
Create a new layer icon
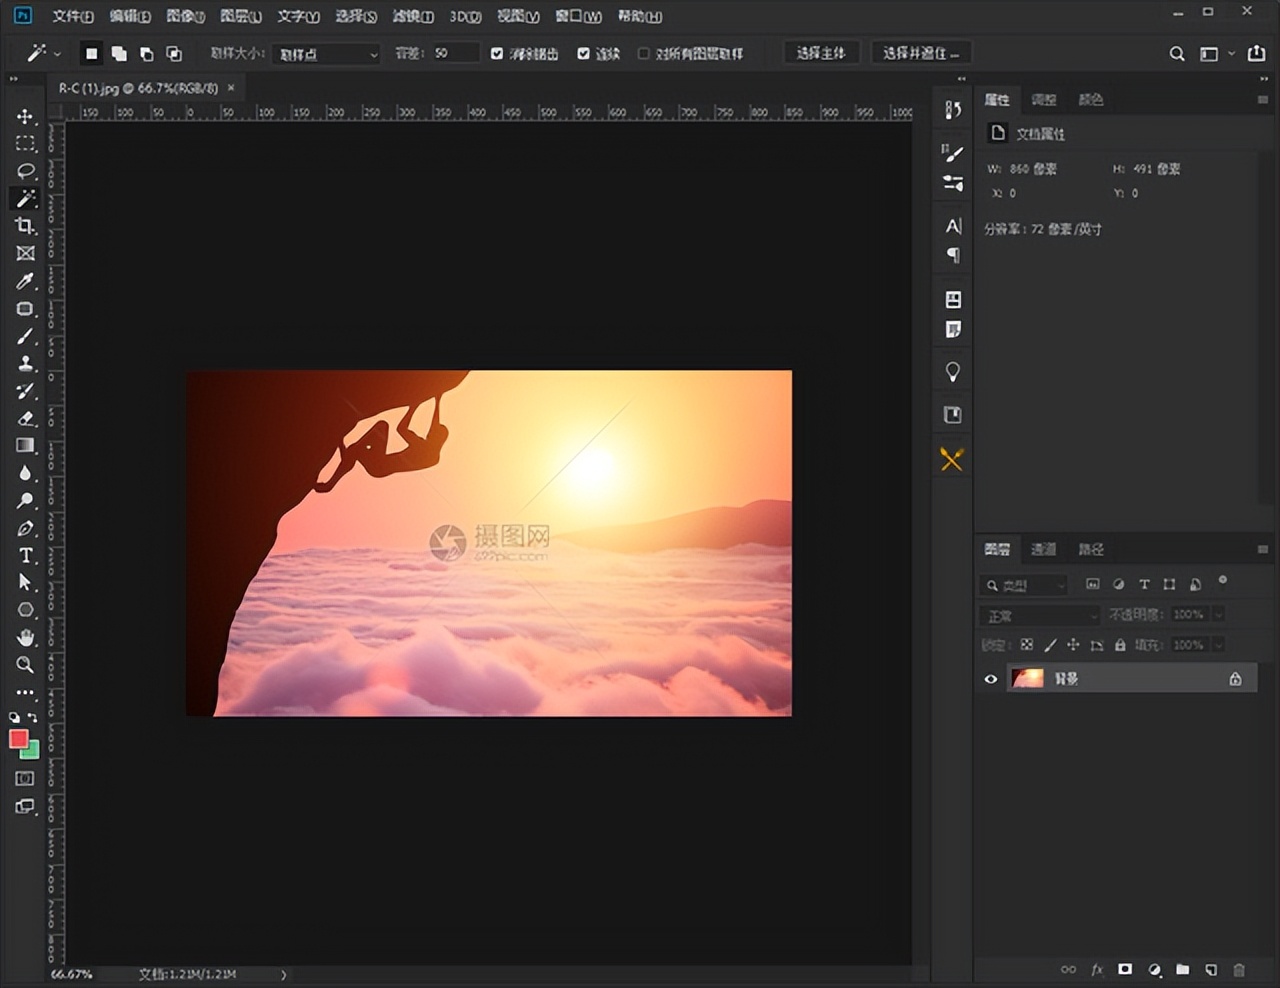coord(1211,969)
